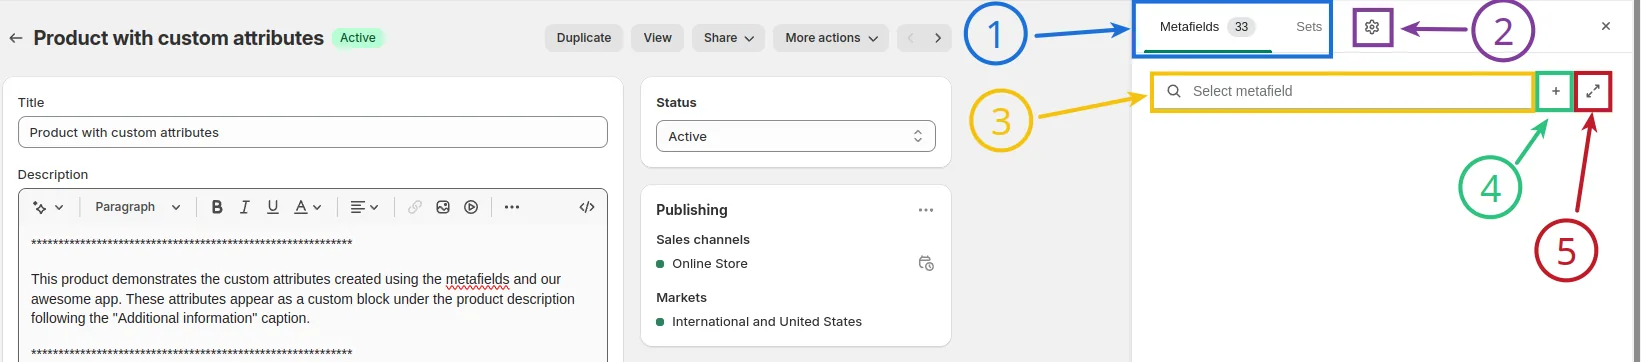Expand metafields panel to fullscreen
The width and height of the screenshot is (1641, 362).
[1593, 91]
